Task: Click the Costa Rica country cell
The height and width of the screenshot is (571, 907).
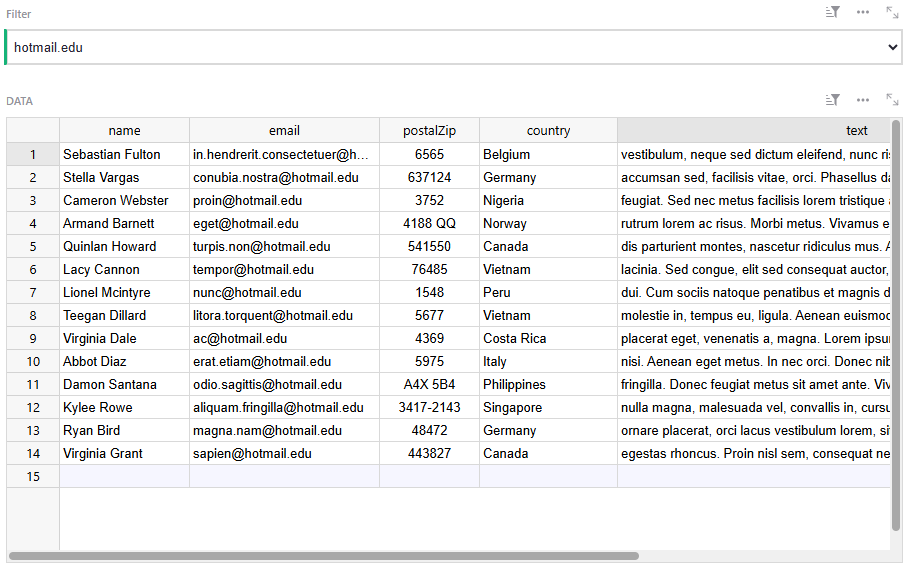Action: point(548,338)
